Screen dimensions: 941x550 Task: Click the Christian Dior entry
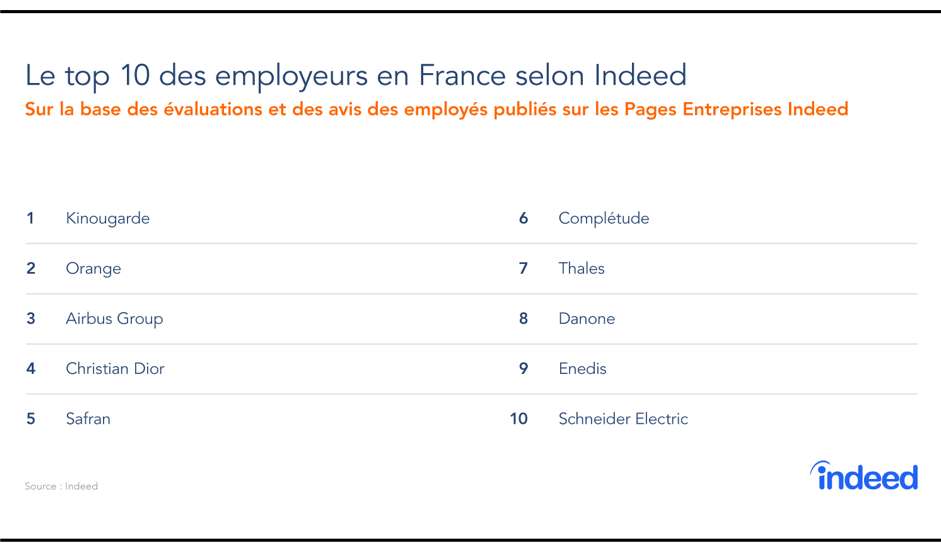115,369
